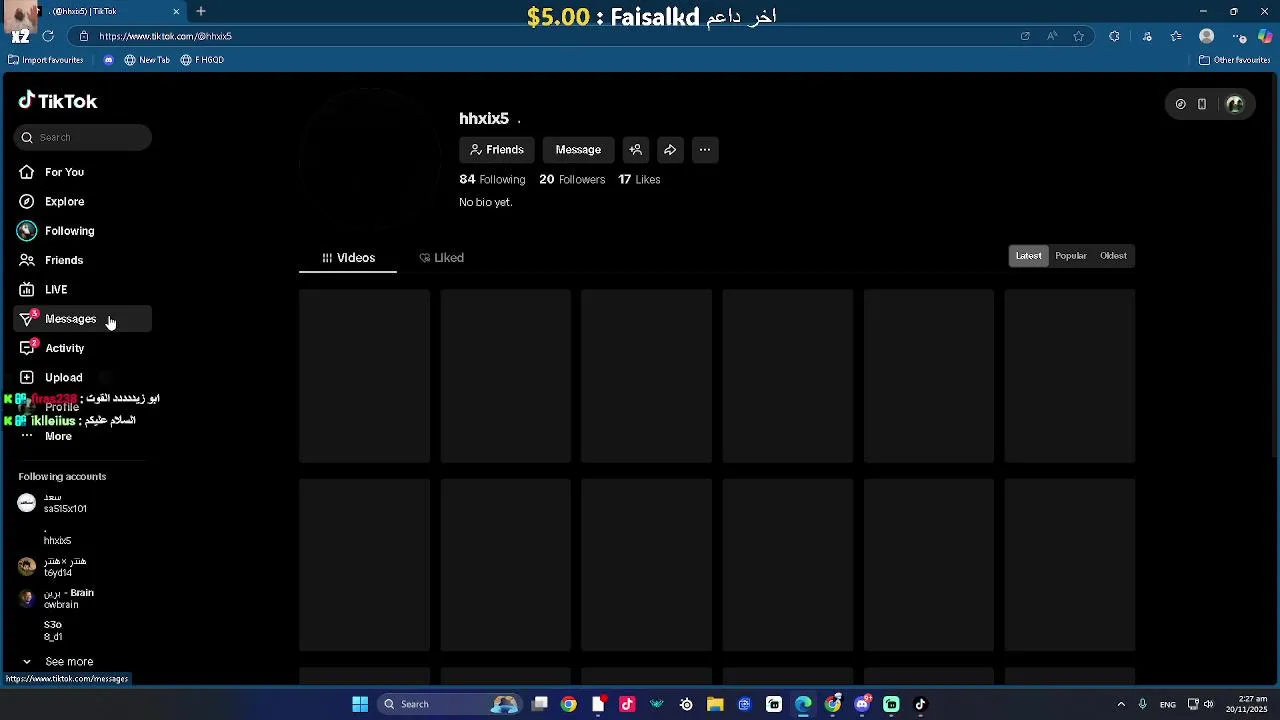Click the get coins icon top right

[1181, 104]
